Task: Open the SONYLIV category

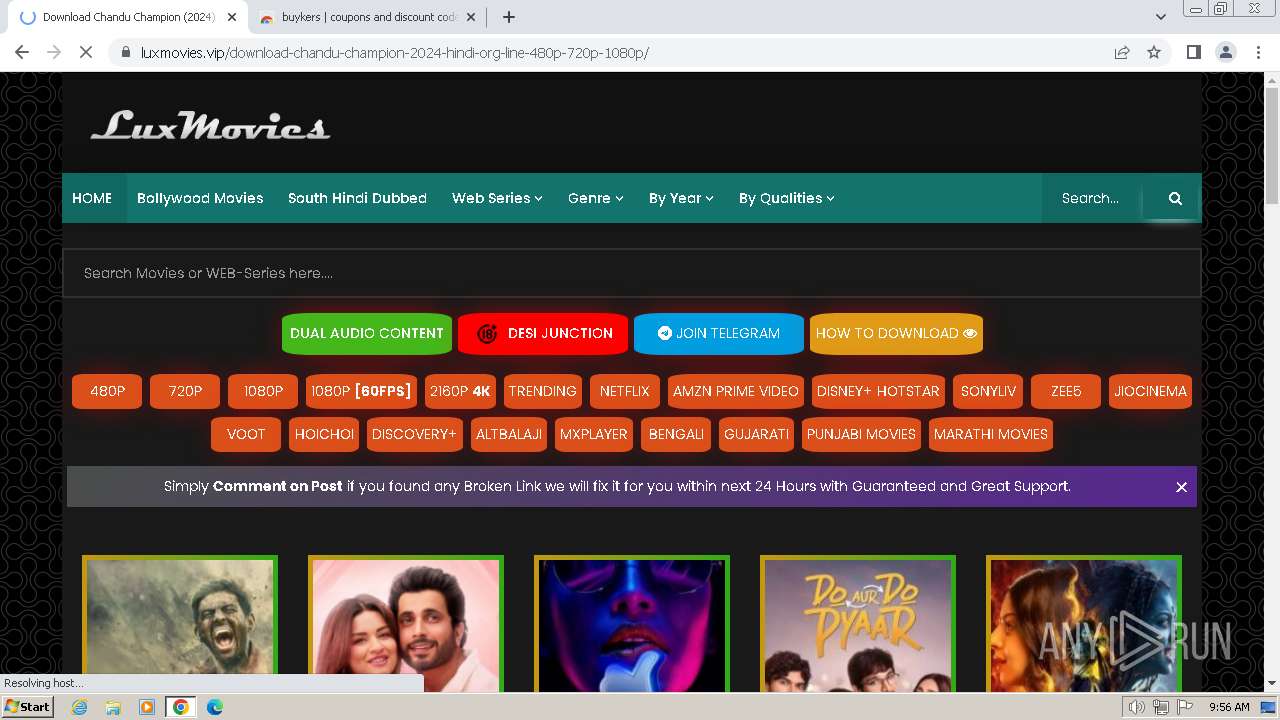Action: click(x=988, y=391)
